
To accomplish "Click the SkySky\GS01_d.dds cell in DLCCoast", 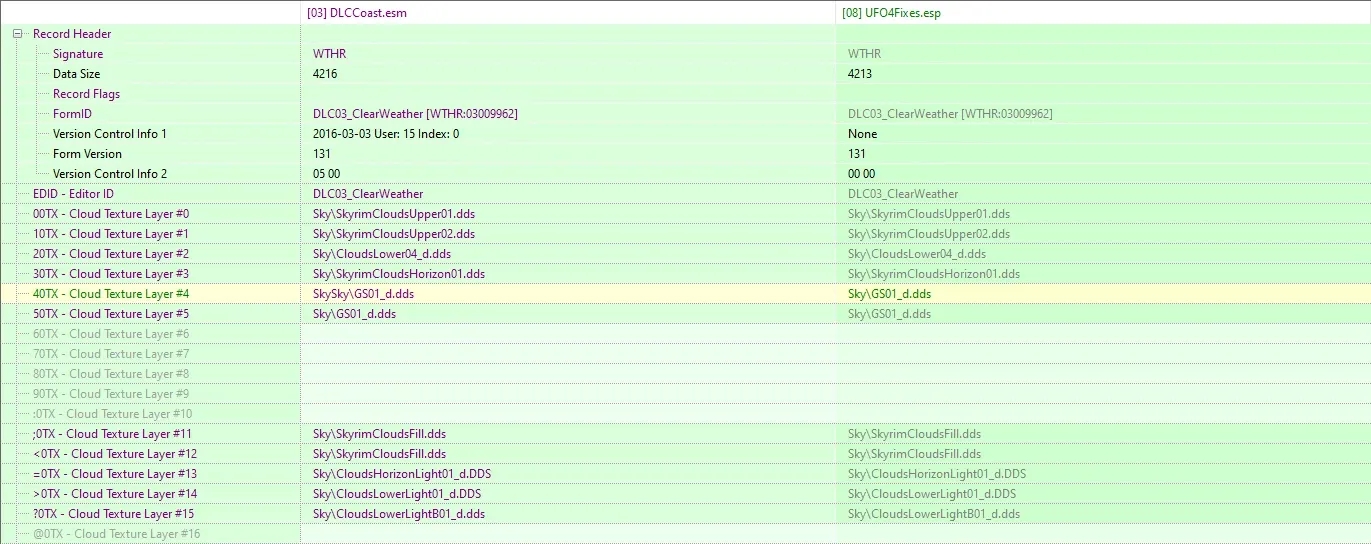I will [363, 294].
